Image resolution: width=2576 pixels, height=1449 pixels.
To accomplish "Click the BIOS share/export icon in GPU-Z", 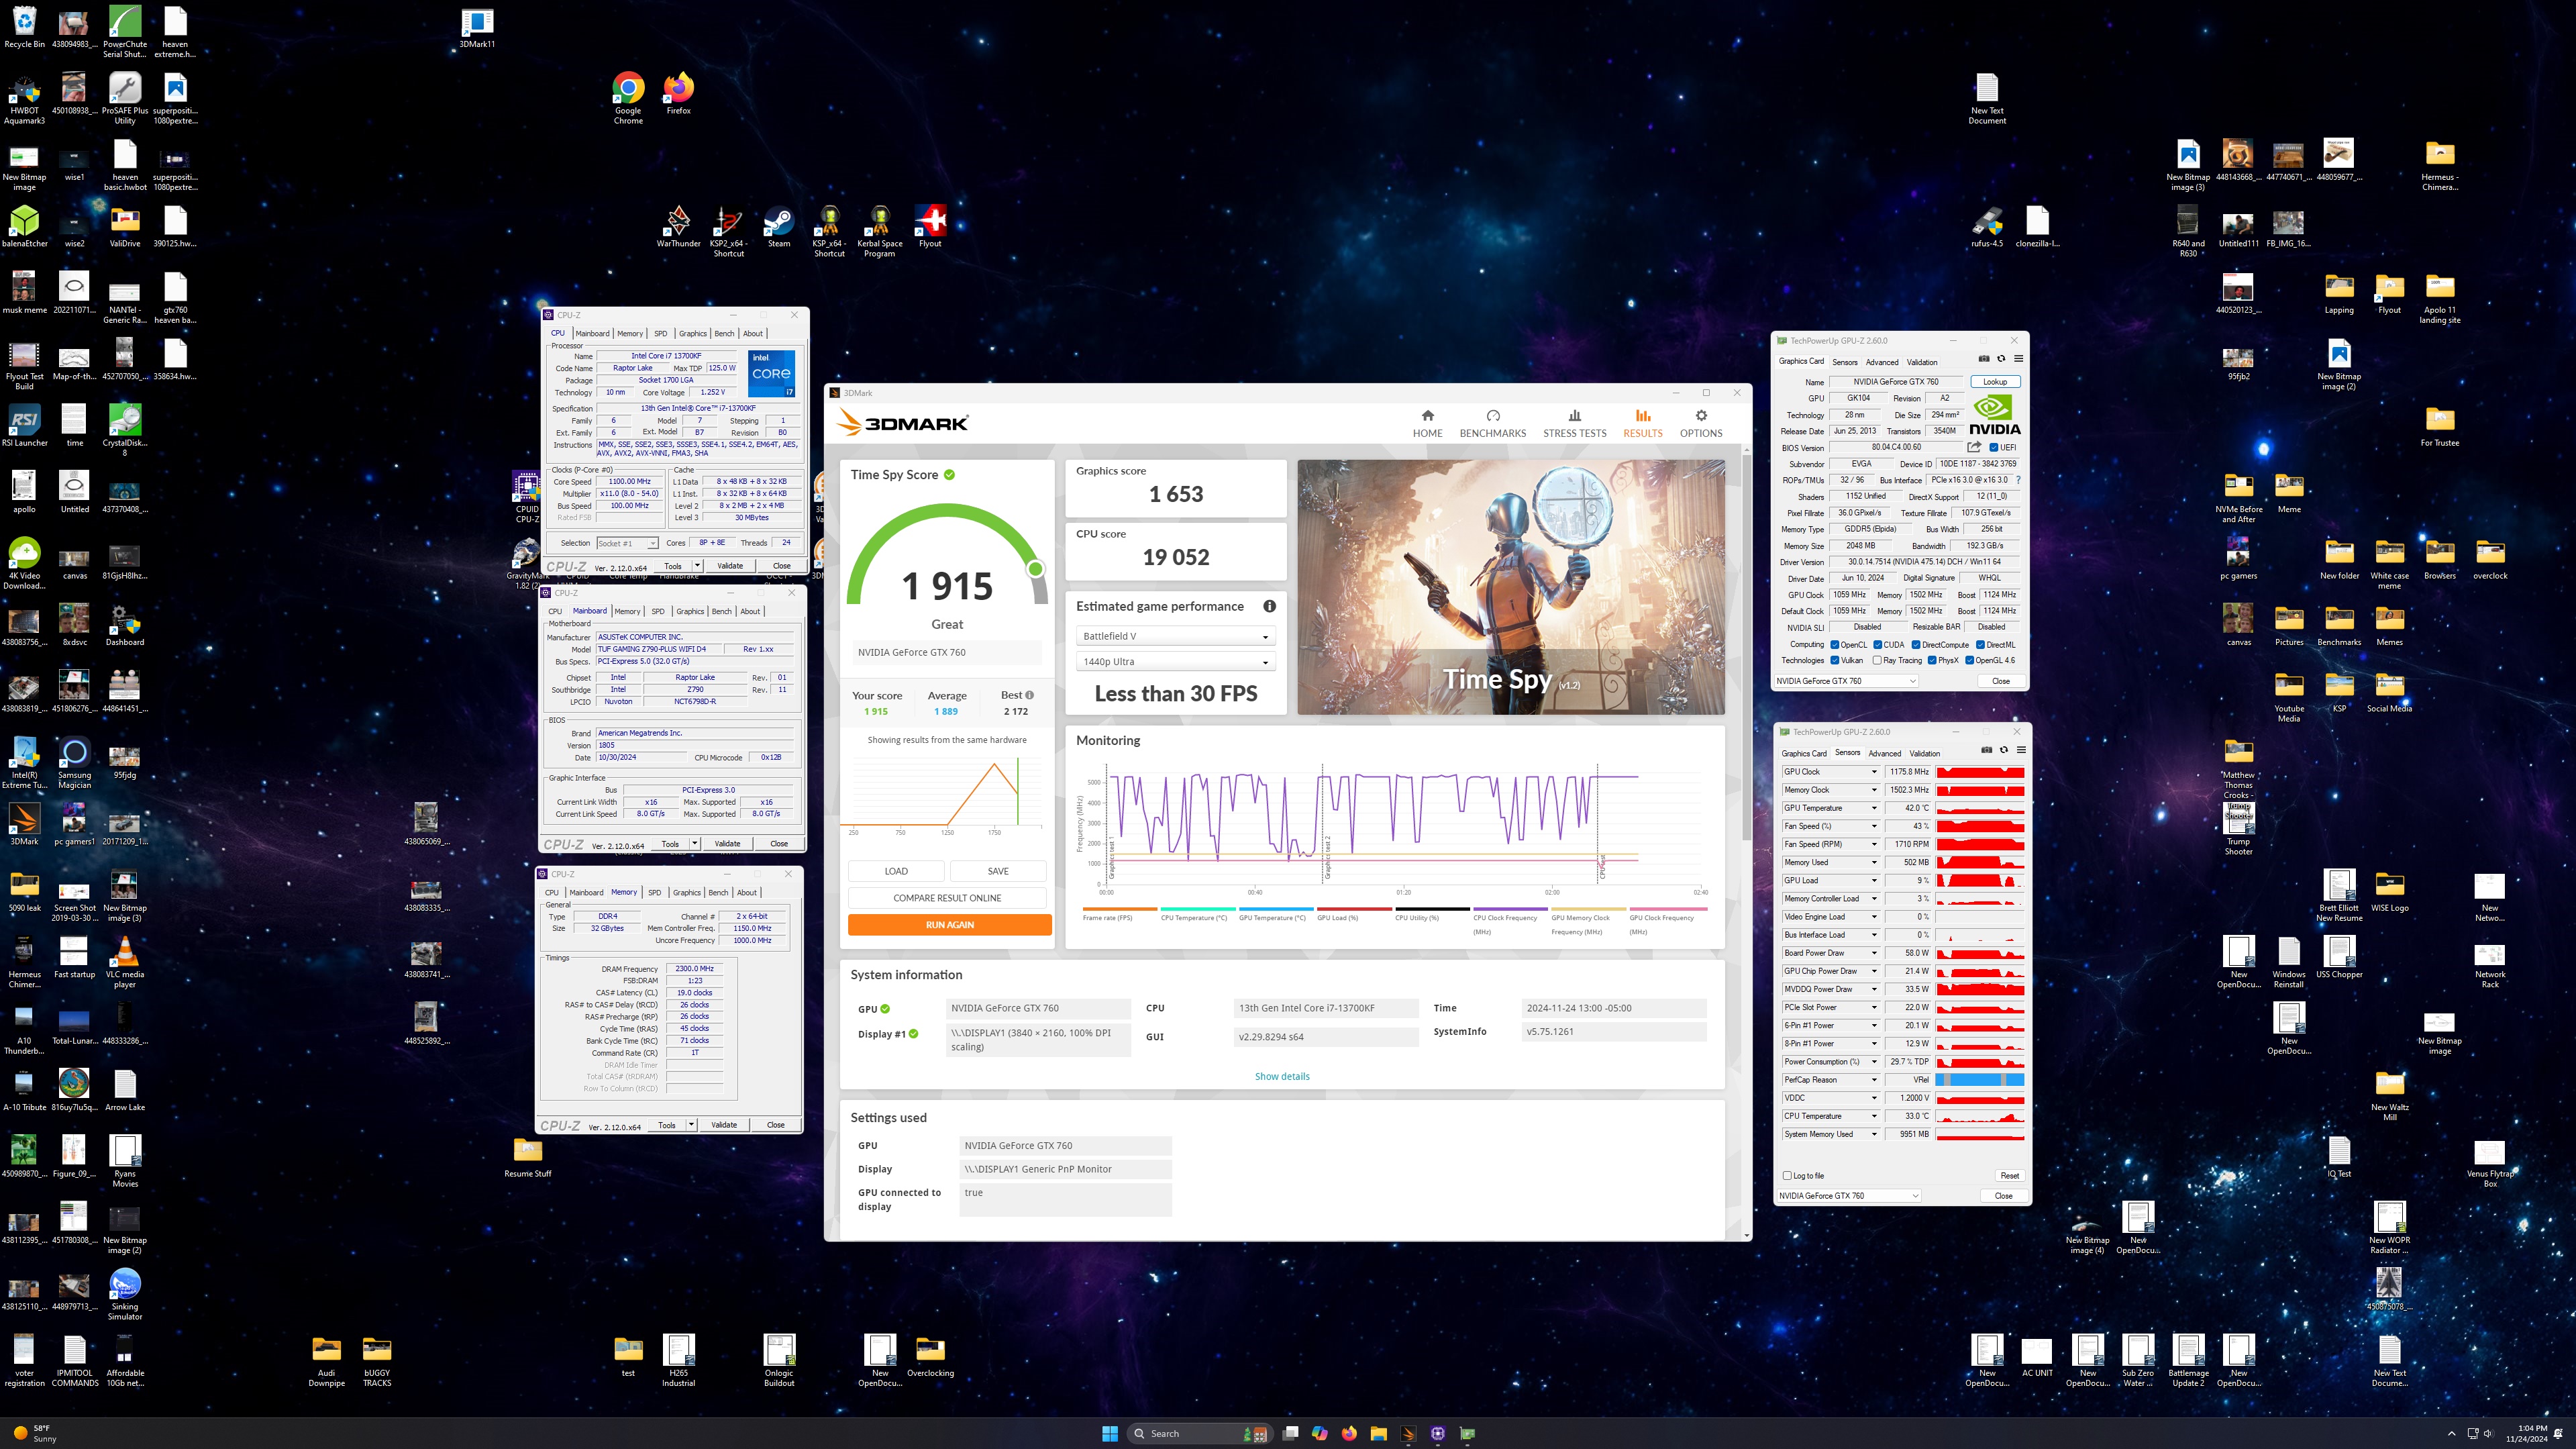I will (1974, 447).
